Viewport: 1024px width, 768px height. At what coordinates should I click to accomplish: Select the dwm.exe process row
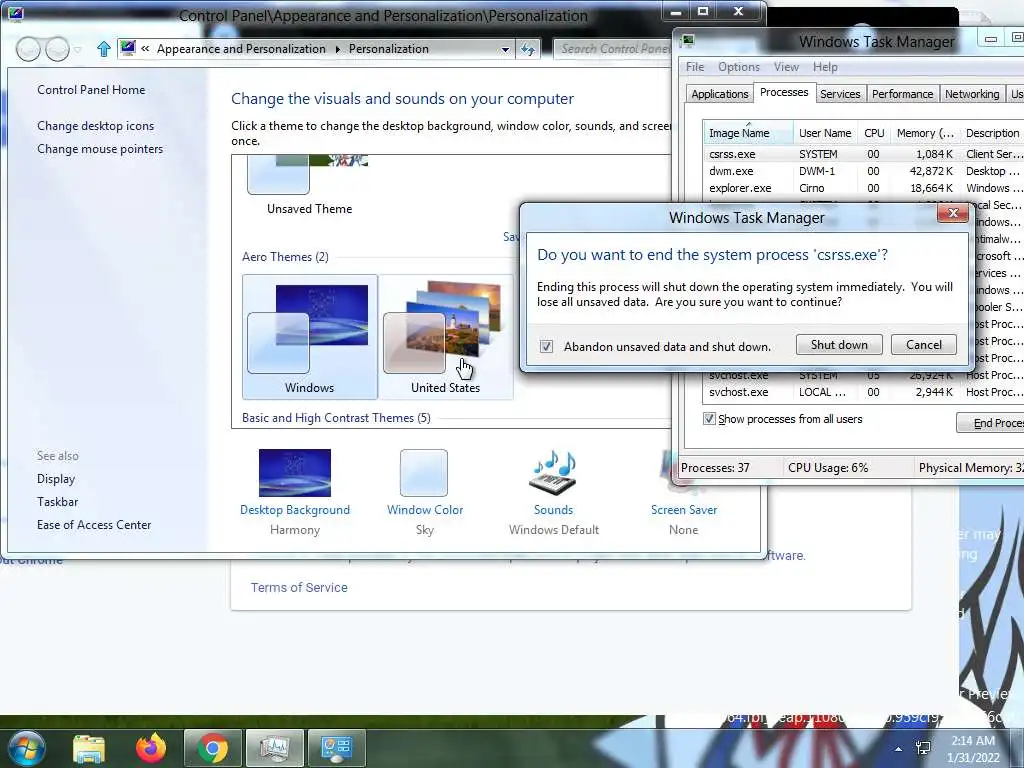pyautogui.click(x=863, y=171)
